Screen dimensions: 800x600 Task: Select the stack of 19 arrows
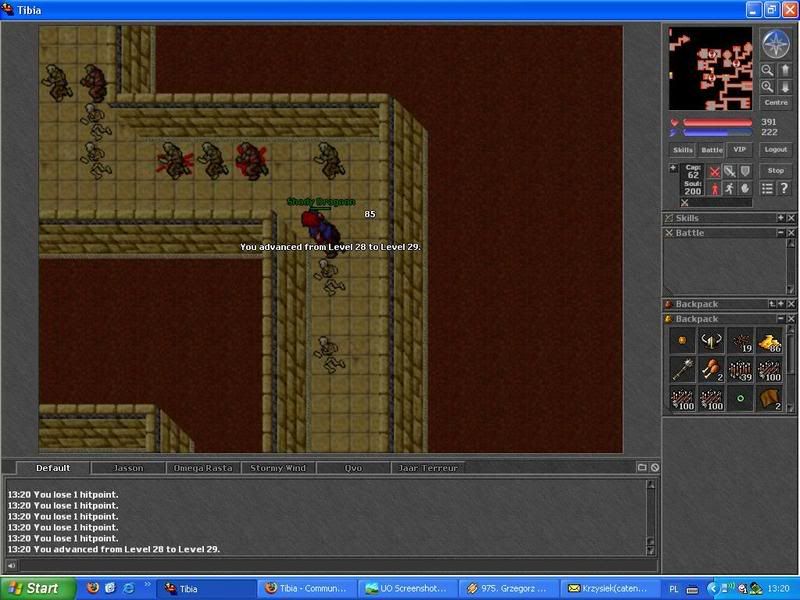point(740,340)
